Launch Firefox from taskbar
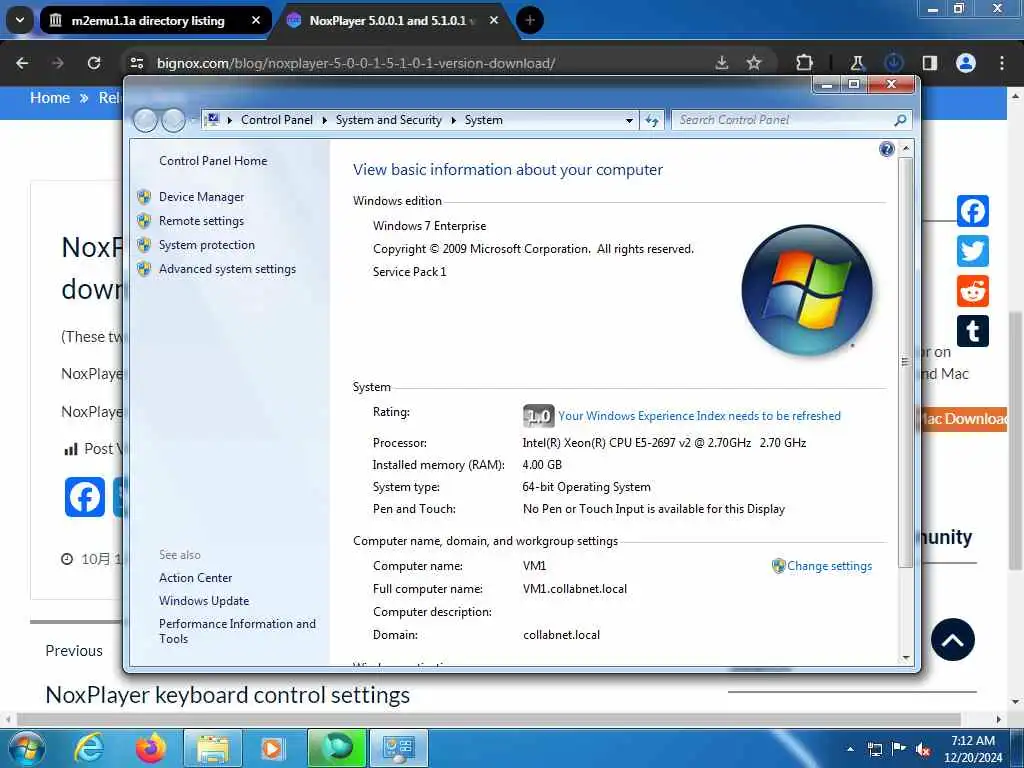Viewport: 1024px width, 768px height. (x=151, y=748)
